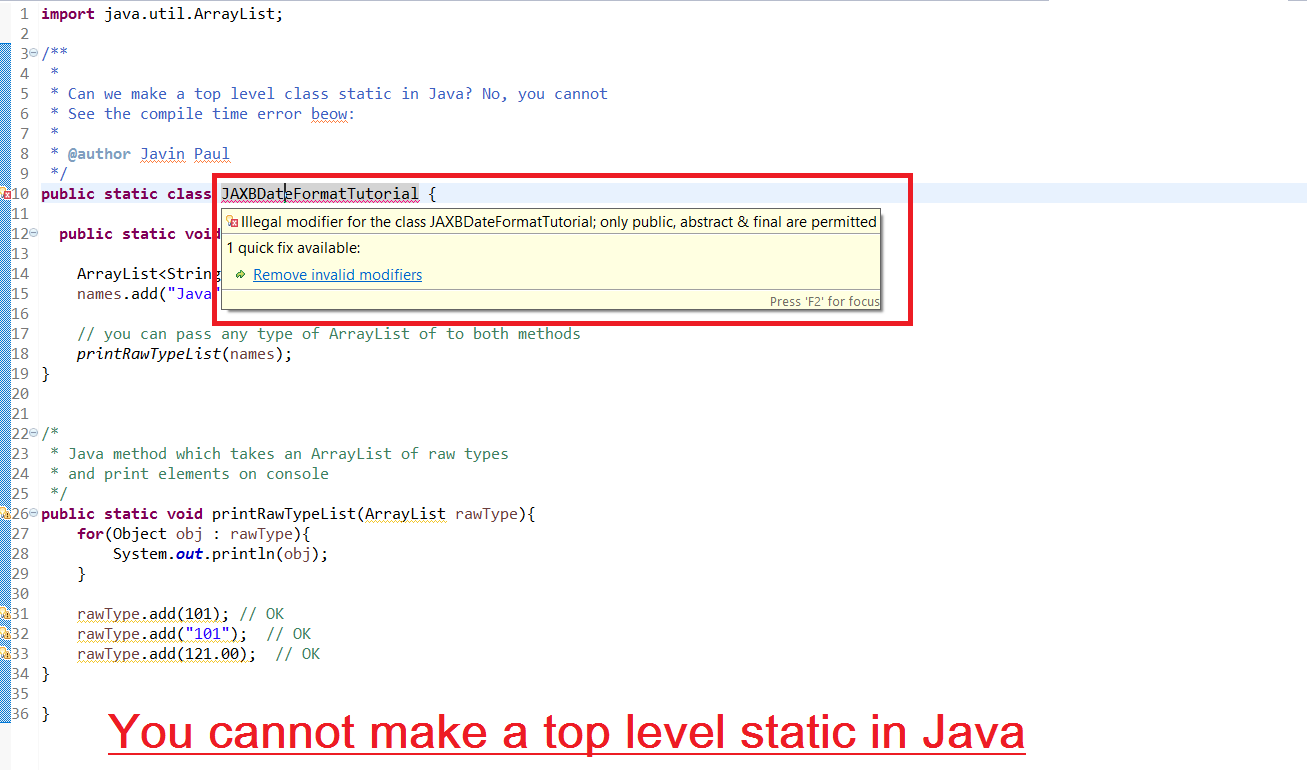Click the warning marker beside line 32

point(5,634)
